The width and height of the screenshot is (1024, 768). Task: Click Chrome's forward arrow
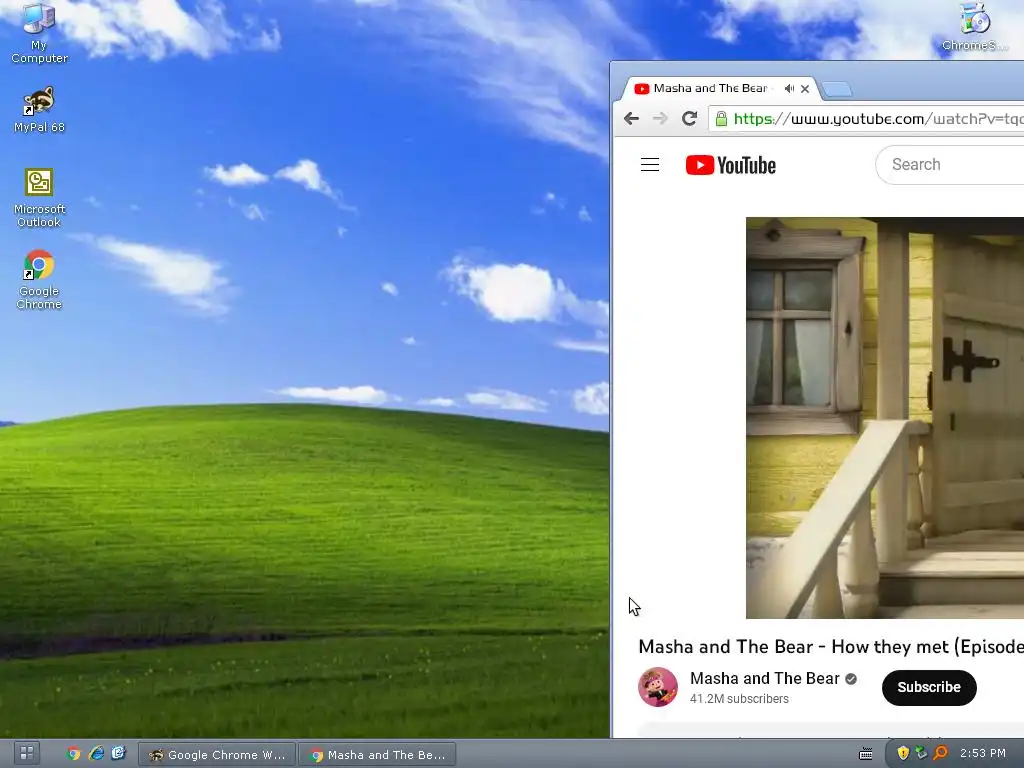(660, 118)
